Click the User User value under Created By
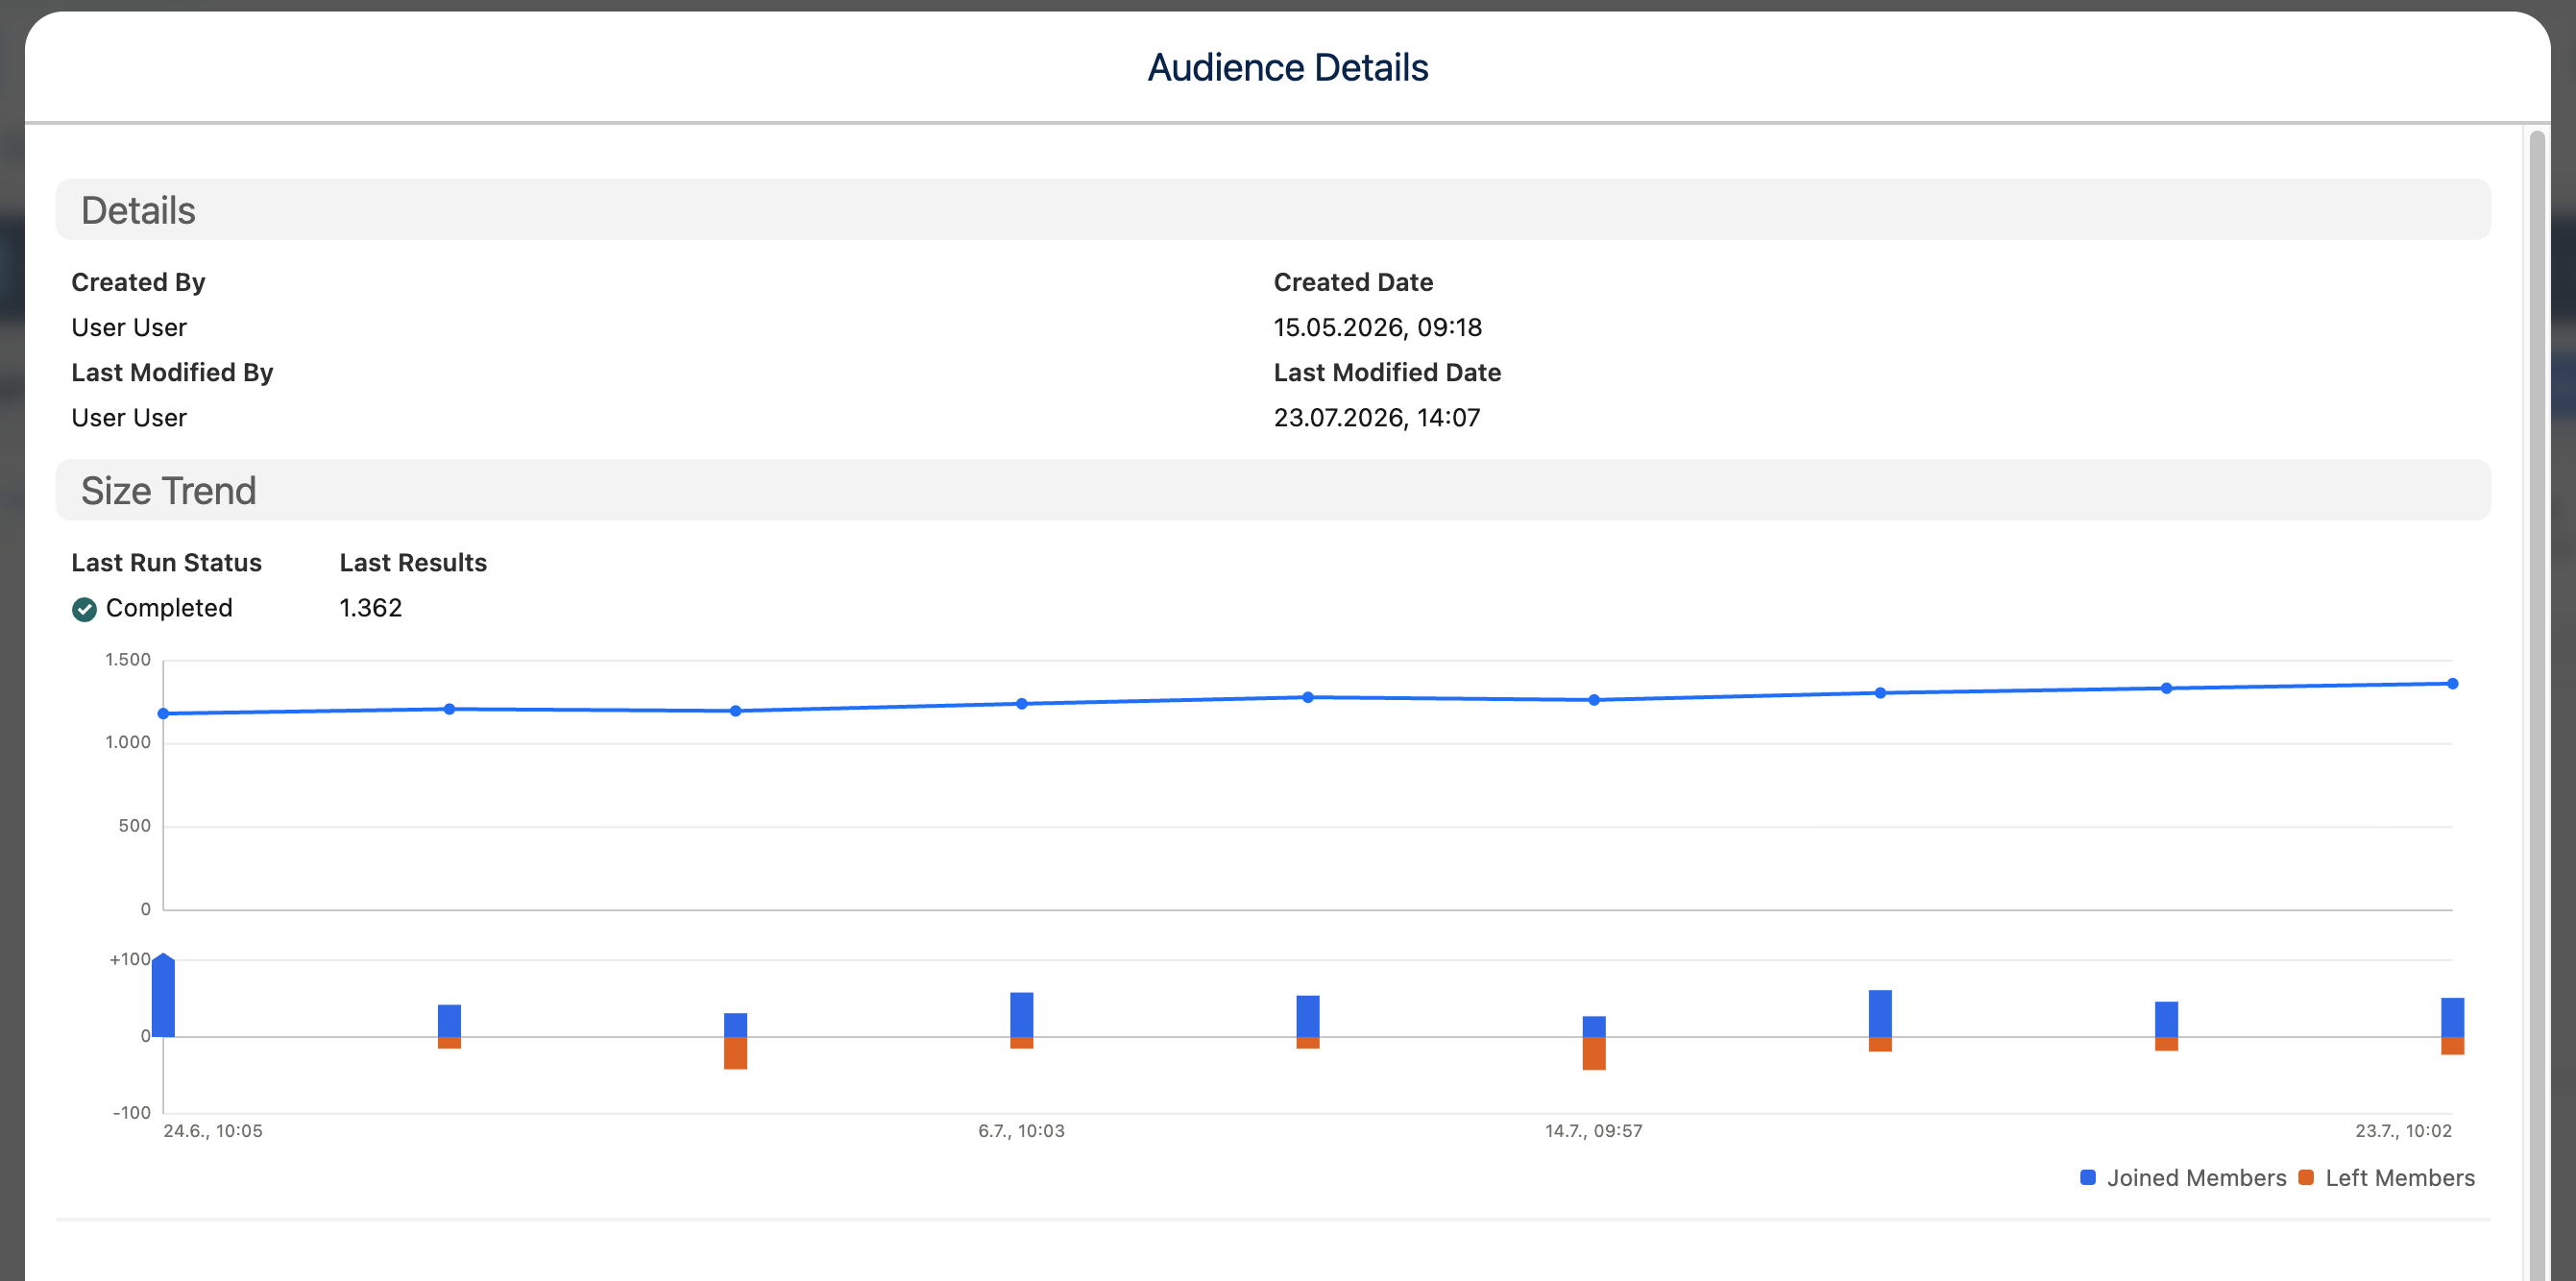This screenshot has height=1281, width=2576. [x=129, y=327]
